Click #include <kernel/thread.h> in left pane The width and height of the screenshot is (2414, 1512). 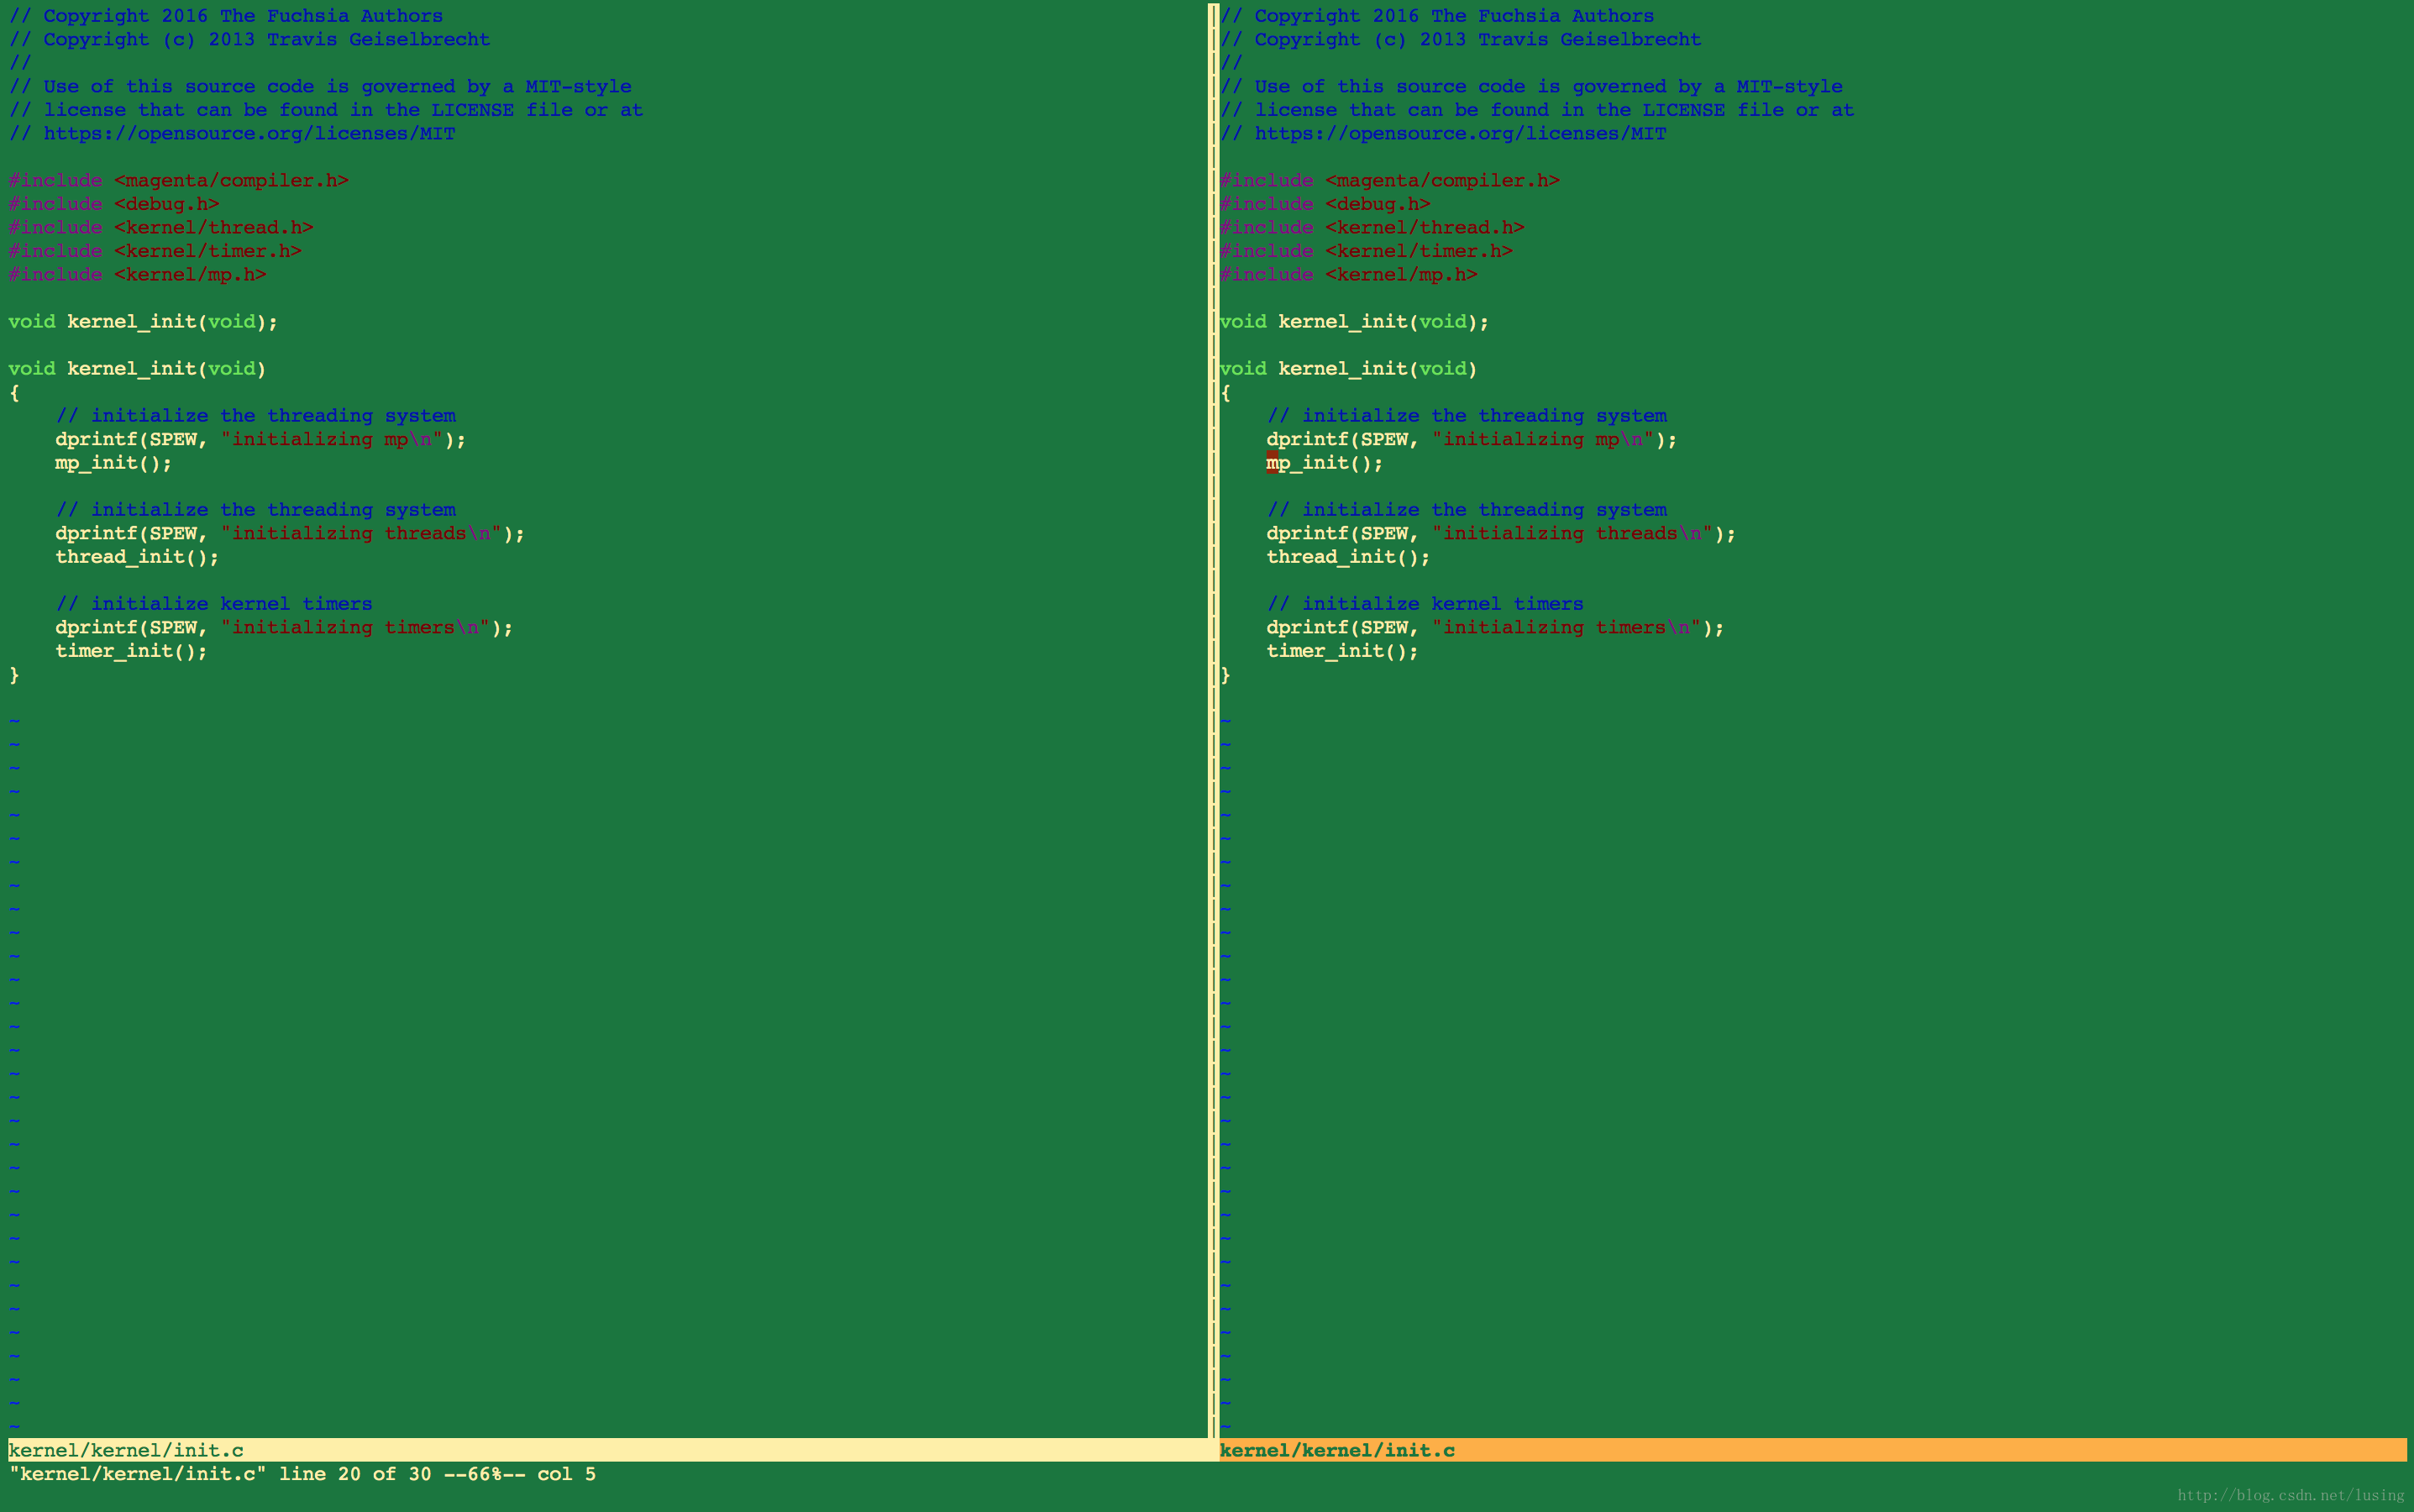point(161,228)
